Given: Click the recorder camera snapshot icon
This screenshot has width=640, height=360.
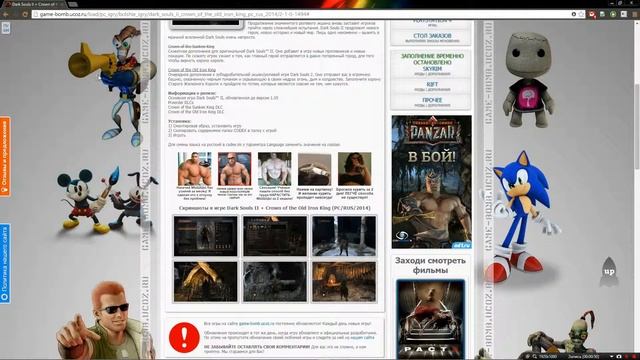Looking at the screenshot, I should 619,356.
